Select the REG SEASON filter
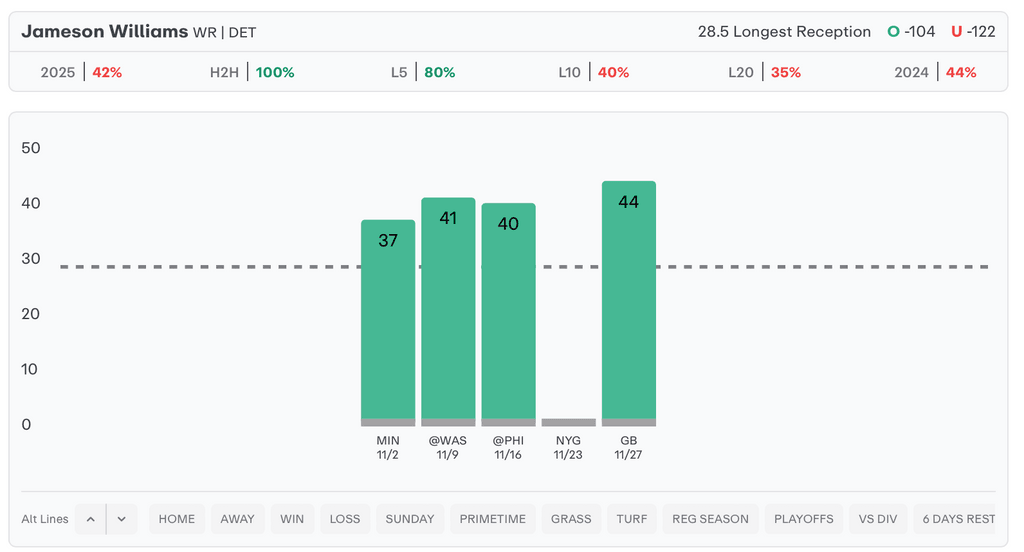 click(x=711, y=519)
